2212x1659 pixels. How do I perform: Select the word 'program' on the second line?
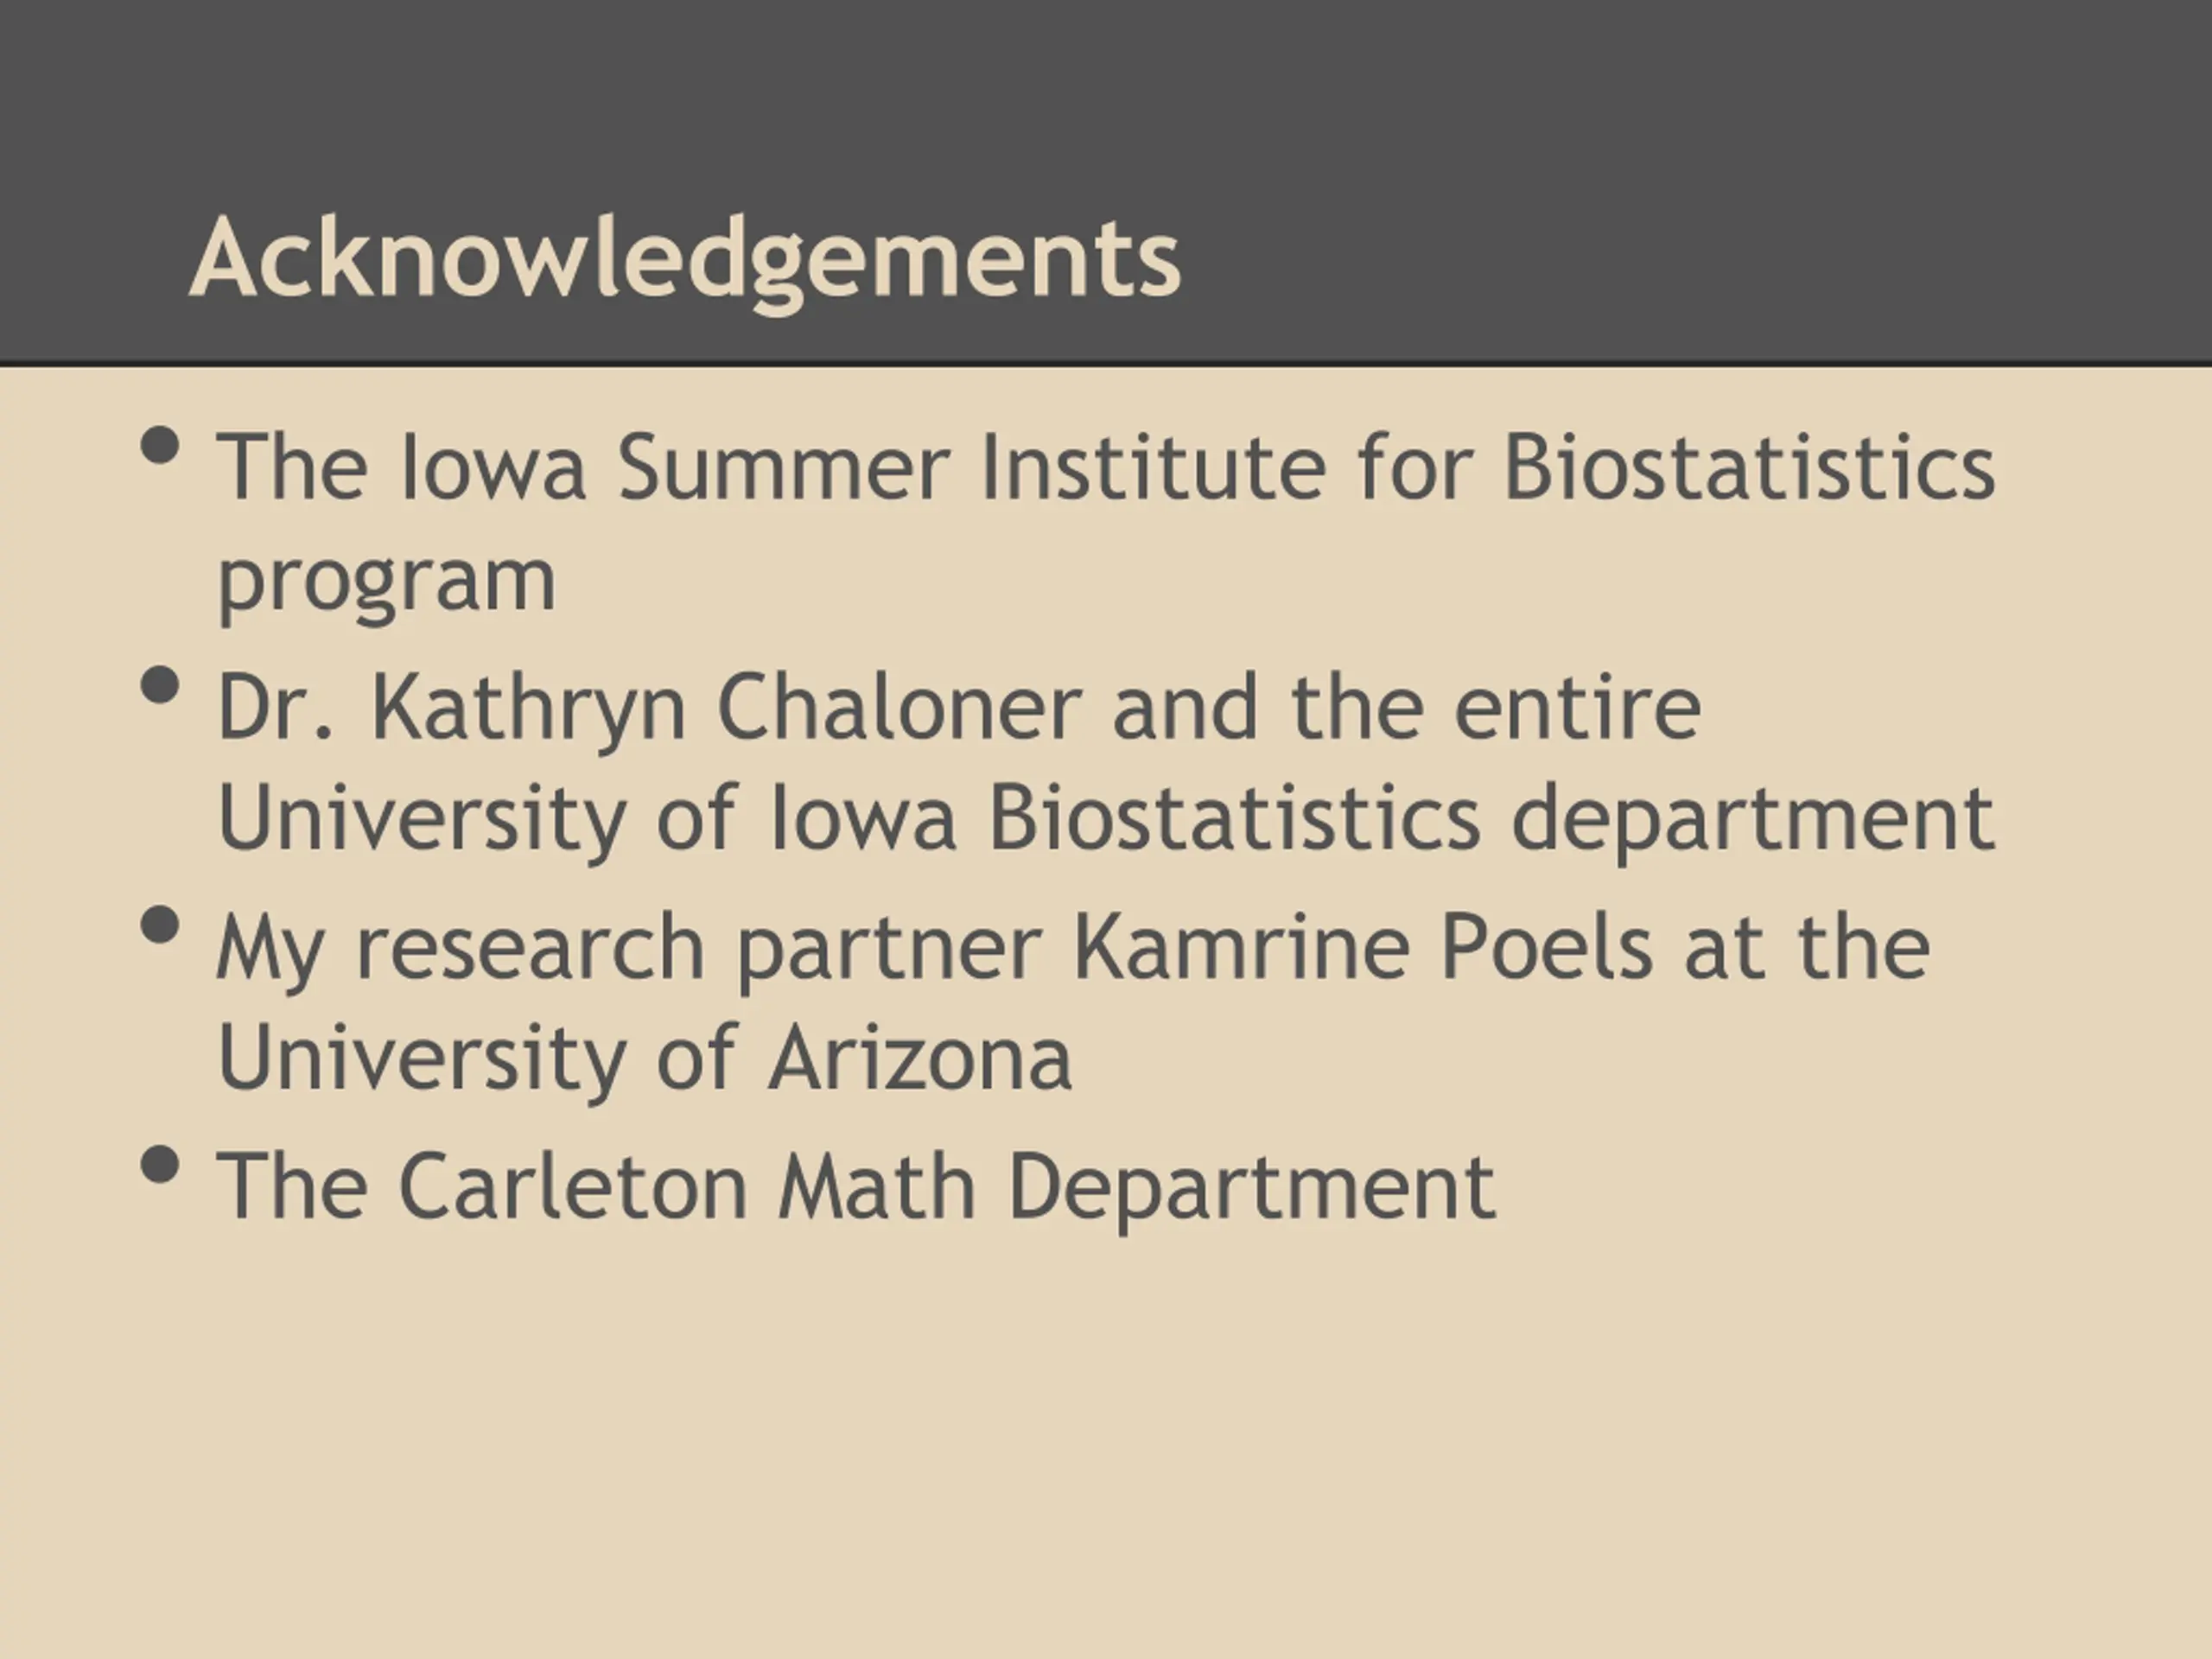(x=386, y=585)
